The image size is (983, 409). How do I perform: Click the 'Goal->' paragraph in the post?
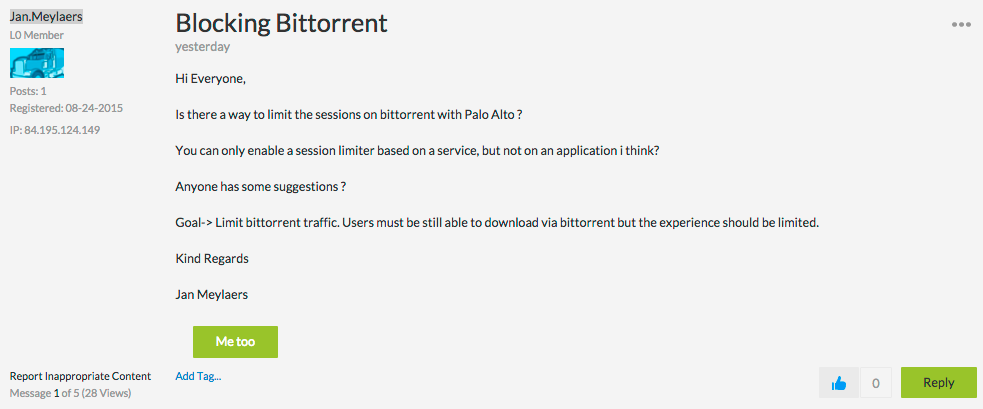click(497, 222)
